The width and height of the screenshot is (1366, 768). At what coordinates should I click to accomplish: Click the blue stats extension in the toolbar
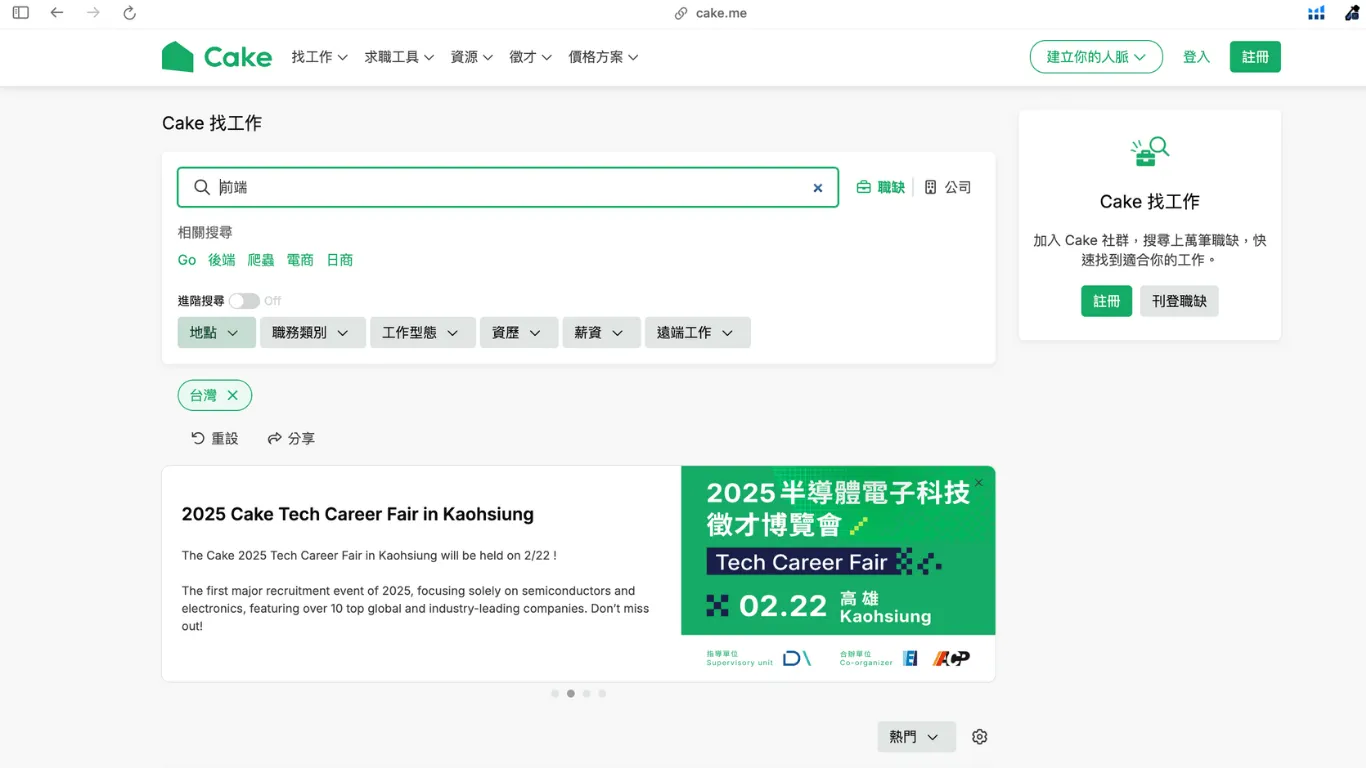[x=1316, y=12]
